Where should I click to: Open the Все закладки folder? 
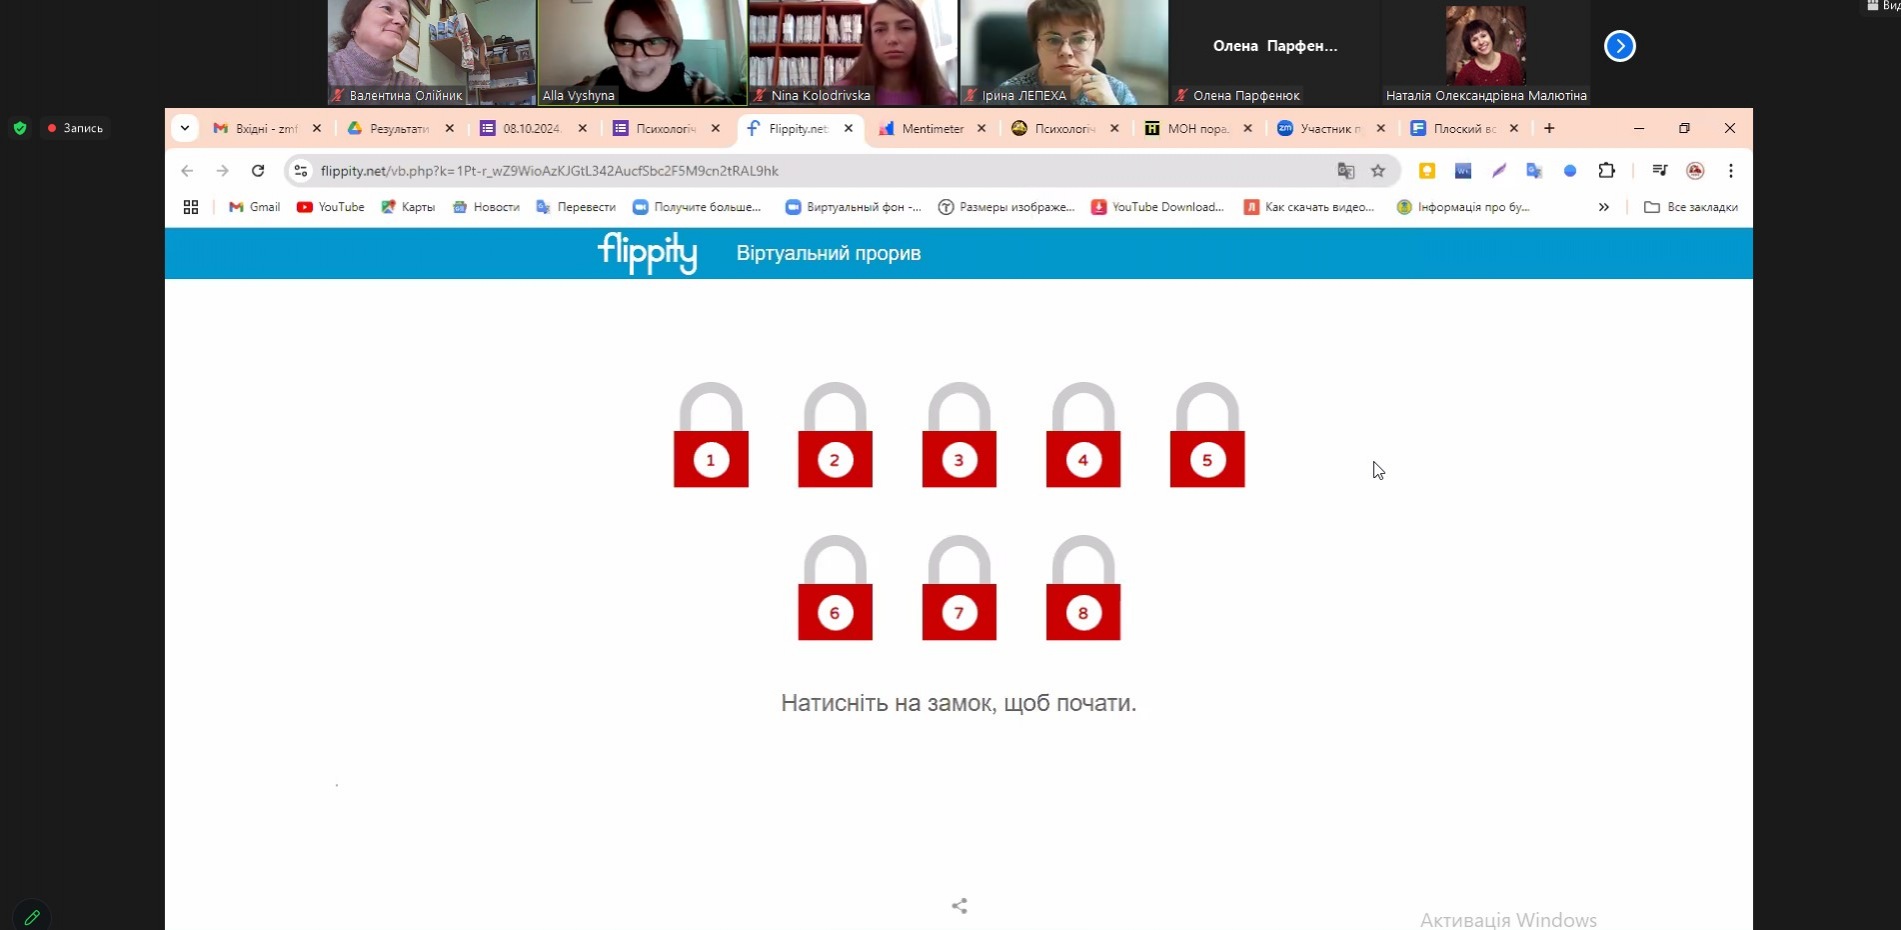(1691, 207)
